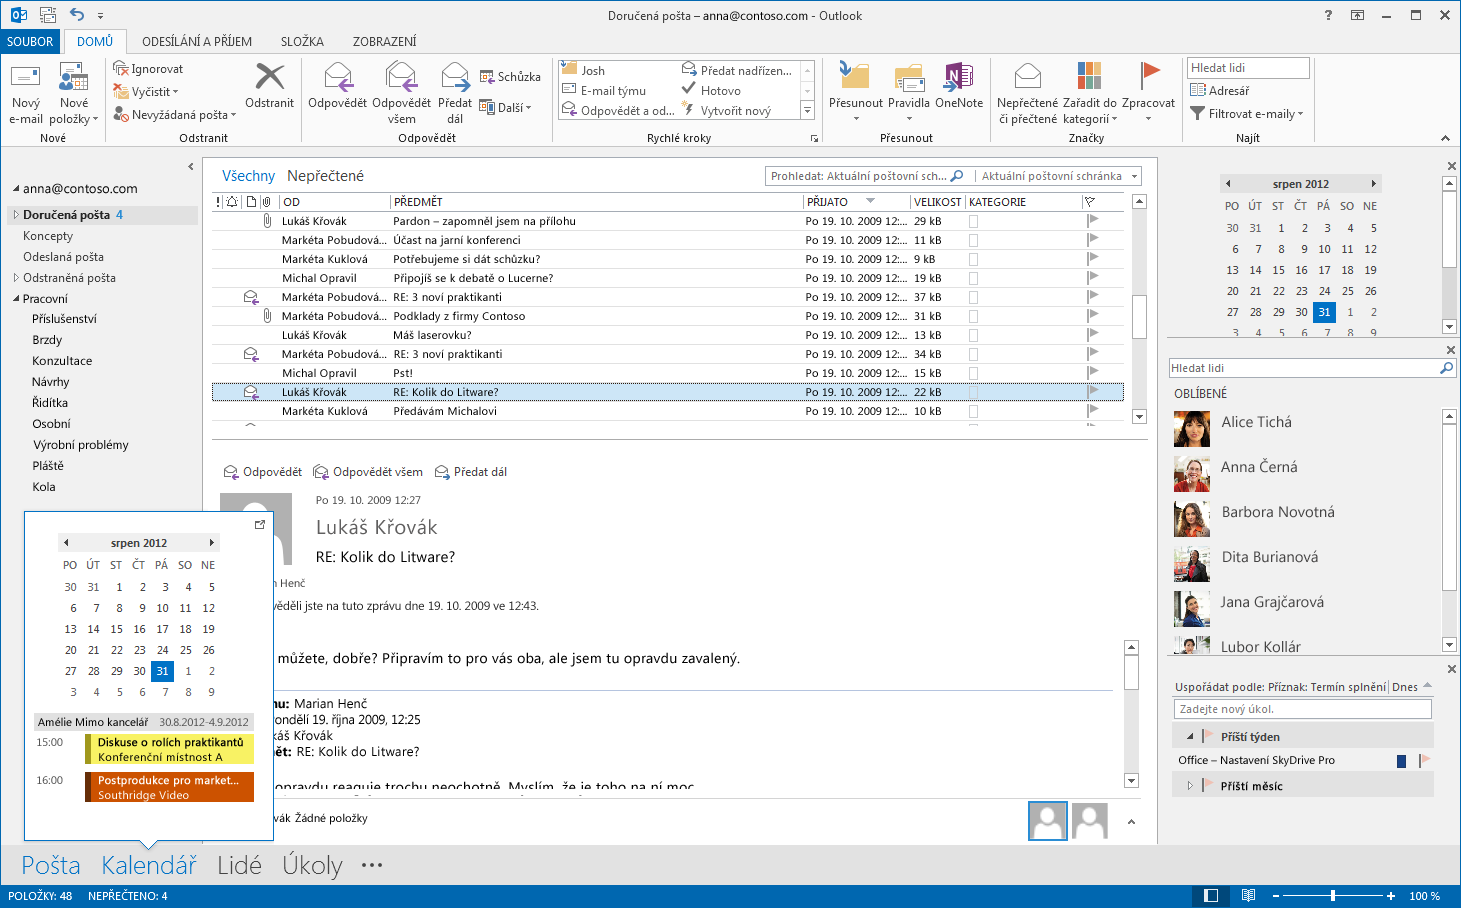Reply with a Schůzka meeting
This screenshot has width=1461, height=908.
click(510, 77)
